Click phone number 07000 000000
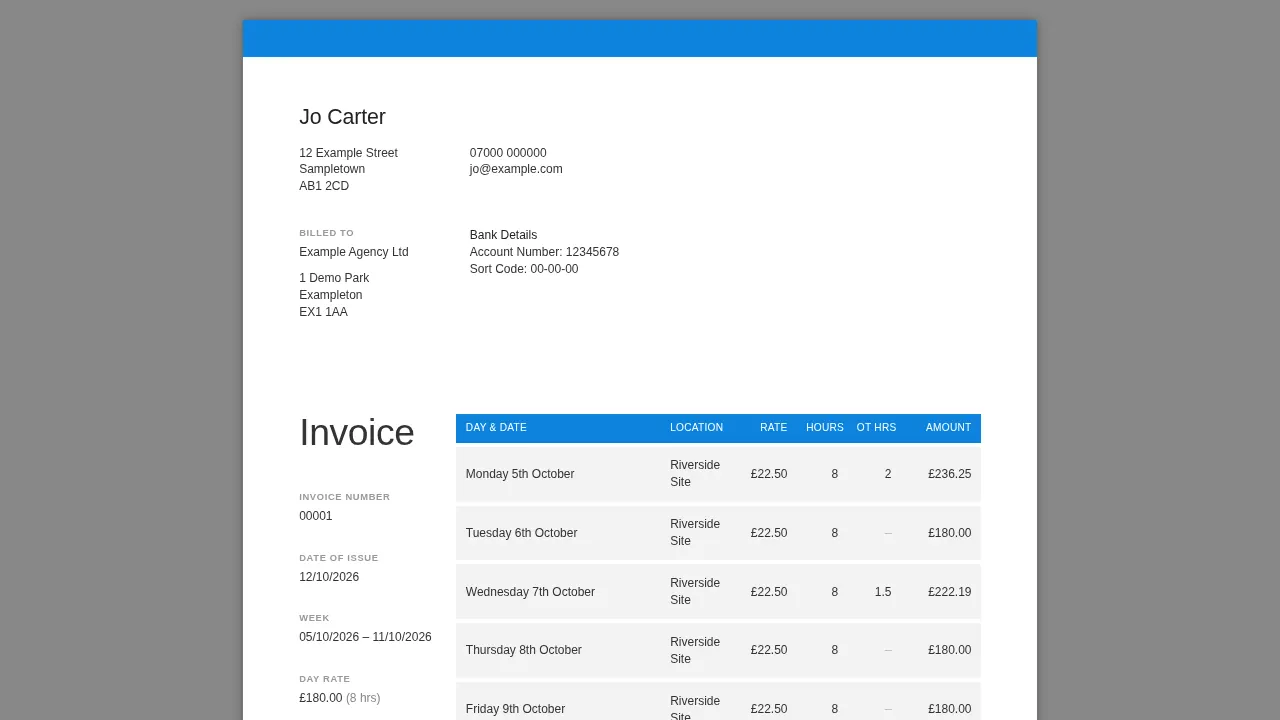Viewport: 1280px width, 720px height. point(508,153)
